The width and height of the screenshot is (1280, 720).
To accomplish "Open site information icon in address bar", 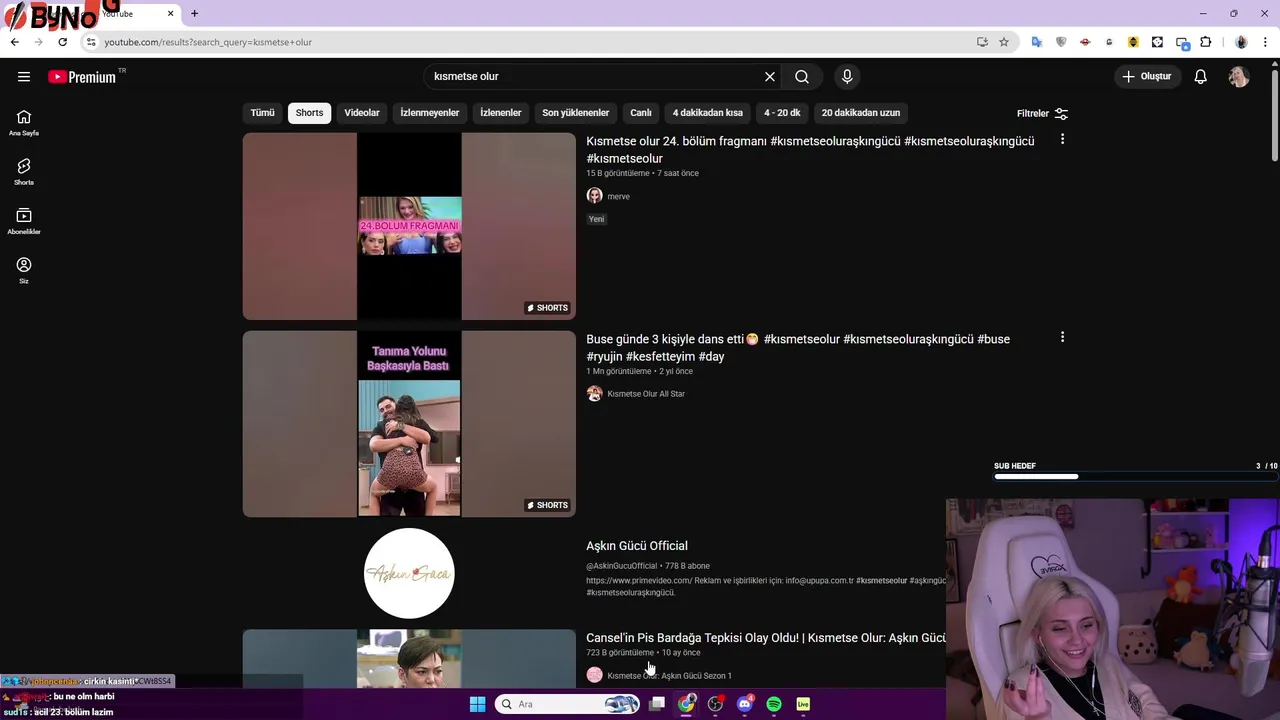I will coord(90,42).
